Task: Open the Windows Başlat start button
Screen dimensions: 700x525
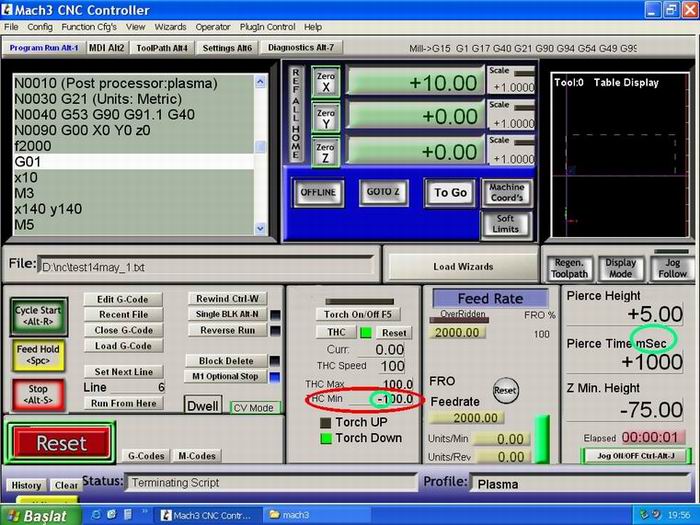Action: click(x=40, y=516)
